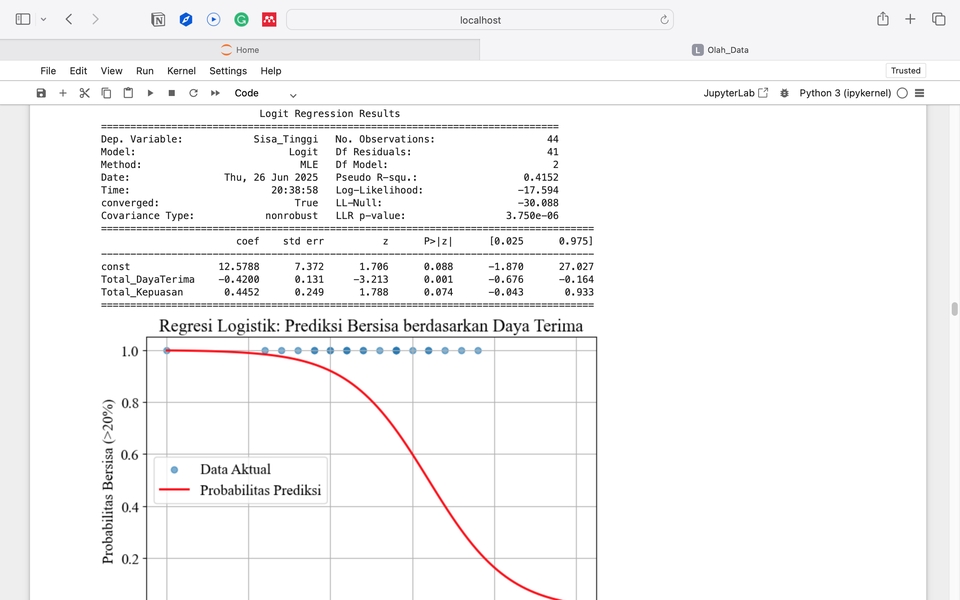Save the notebook with the floppy disk icon
This screenshot has height=600, width=960.
[41, 93]
